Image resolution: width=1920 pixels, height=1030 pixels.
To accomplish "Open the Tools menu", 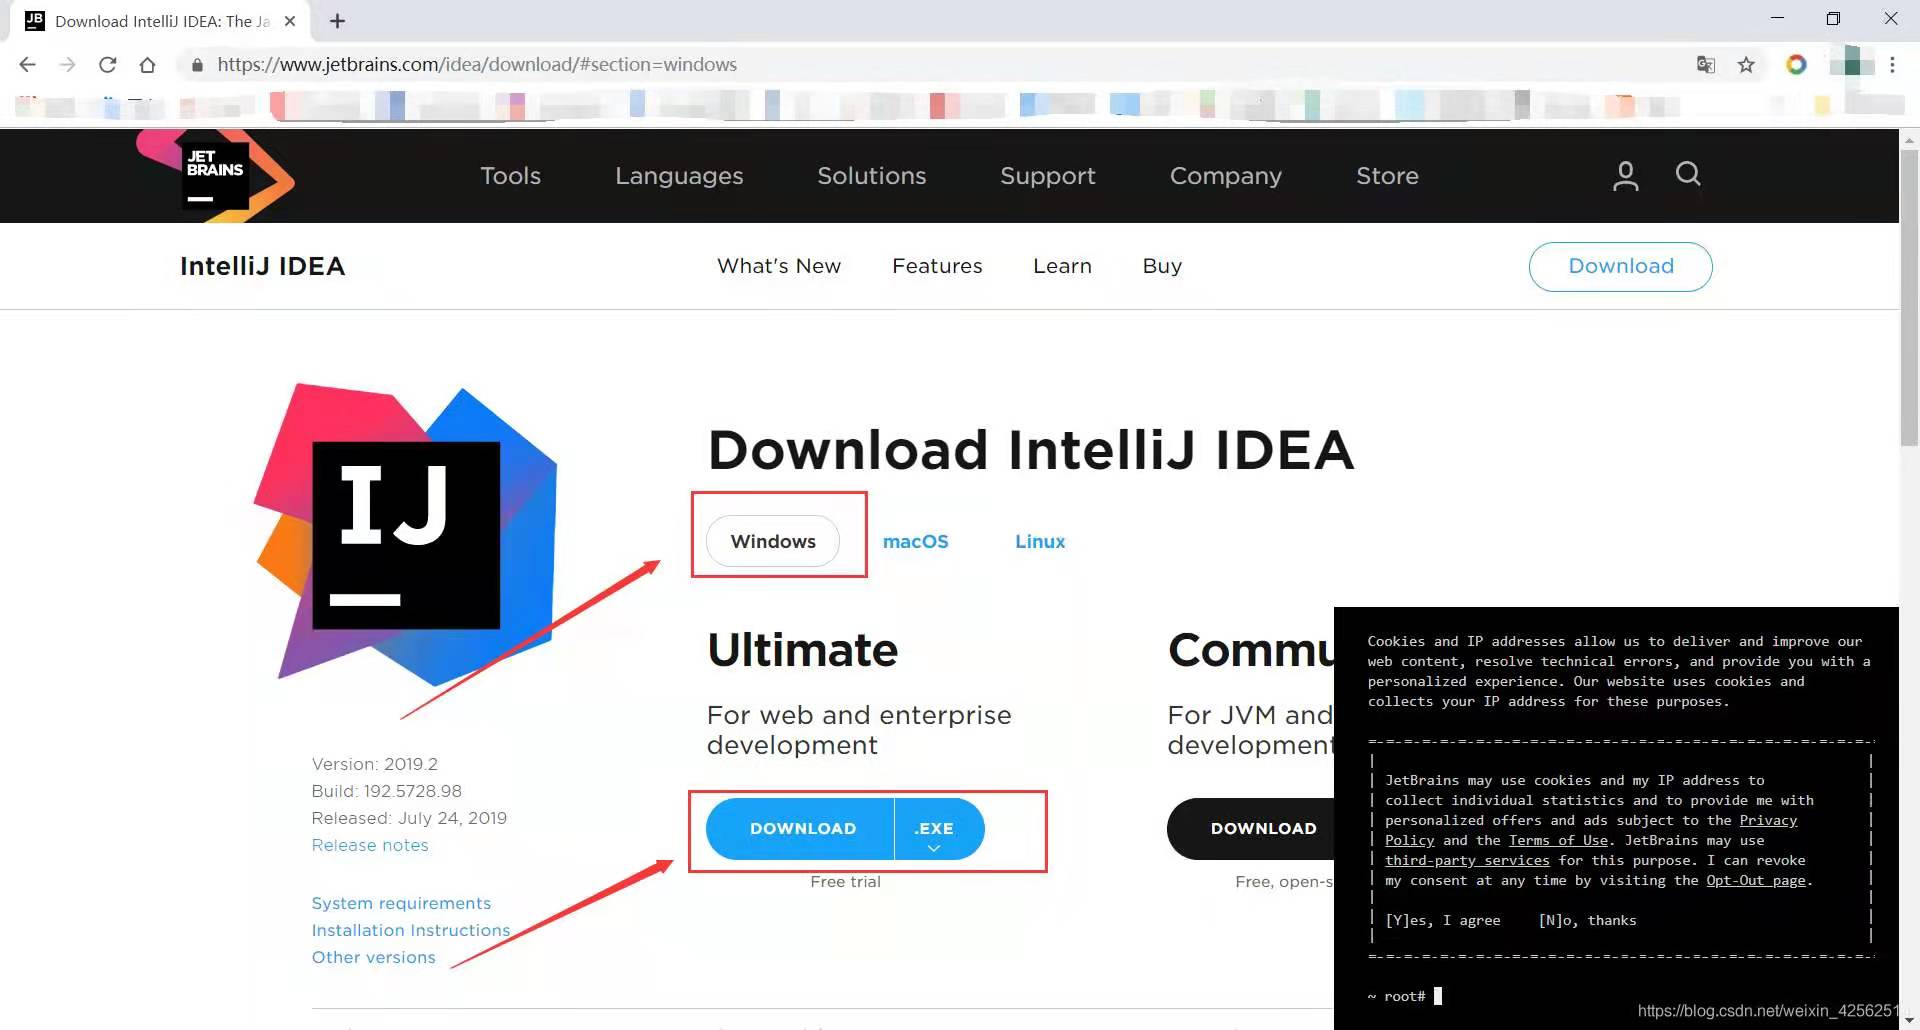I will pos(510,176).
